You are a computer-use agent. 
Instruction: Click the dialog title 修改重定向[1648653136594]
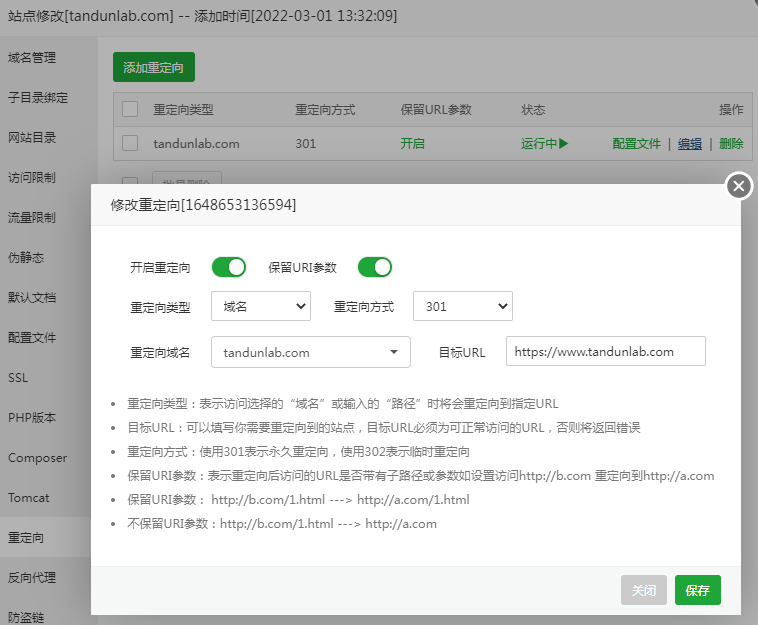point(203,205)
